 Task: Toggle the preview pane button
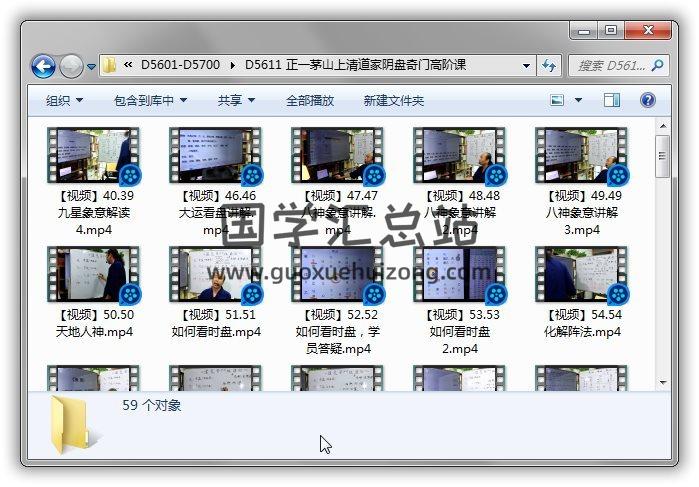(612, 100)
